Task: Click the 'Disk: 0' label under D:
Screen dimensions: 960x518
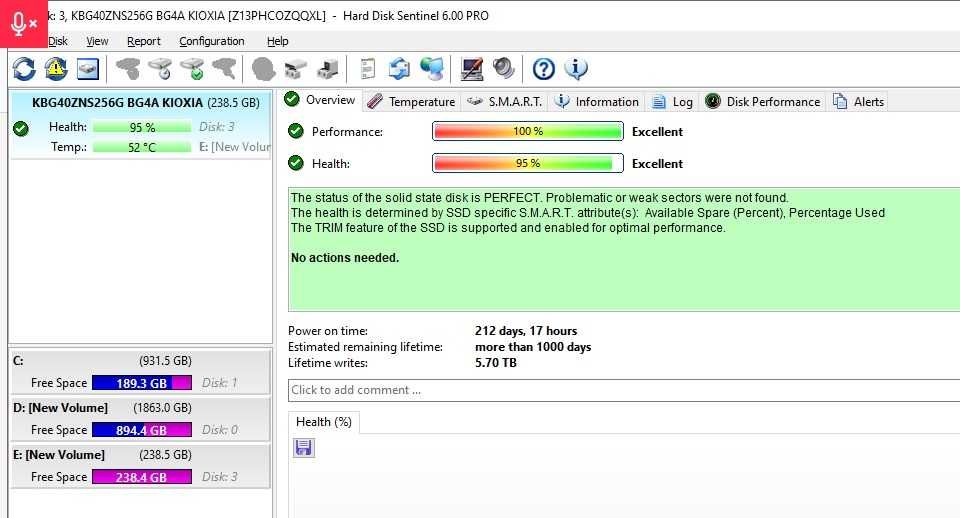Action: point(220,430)
